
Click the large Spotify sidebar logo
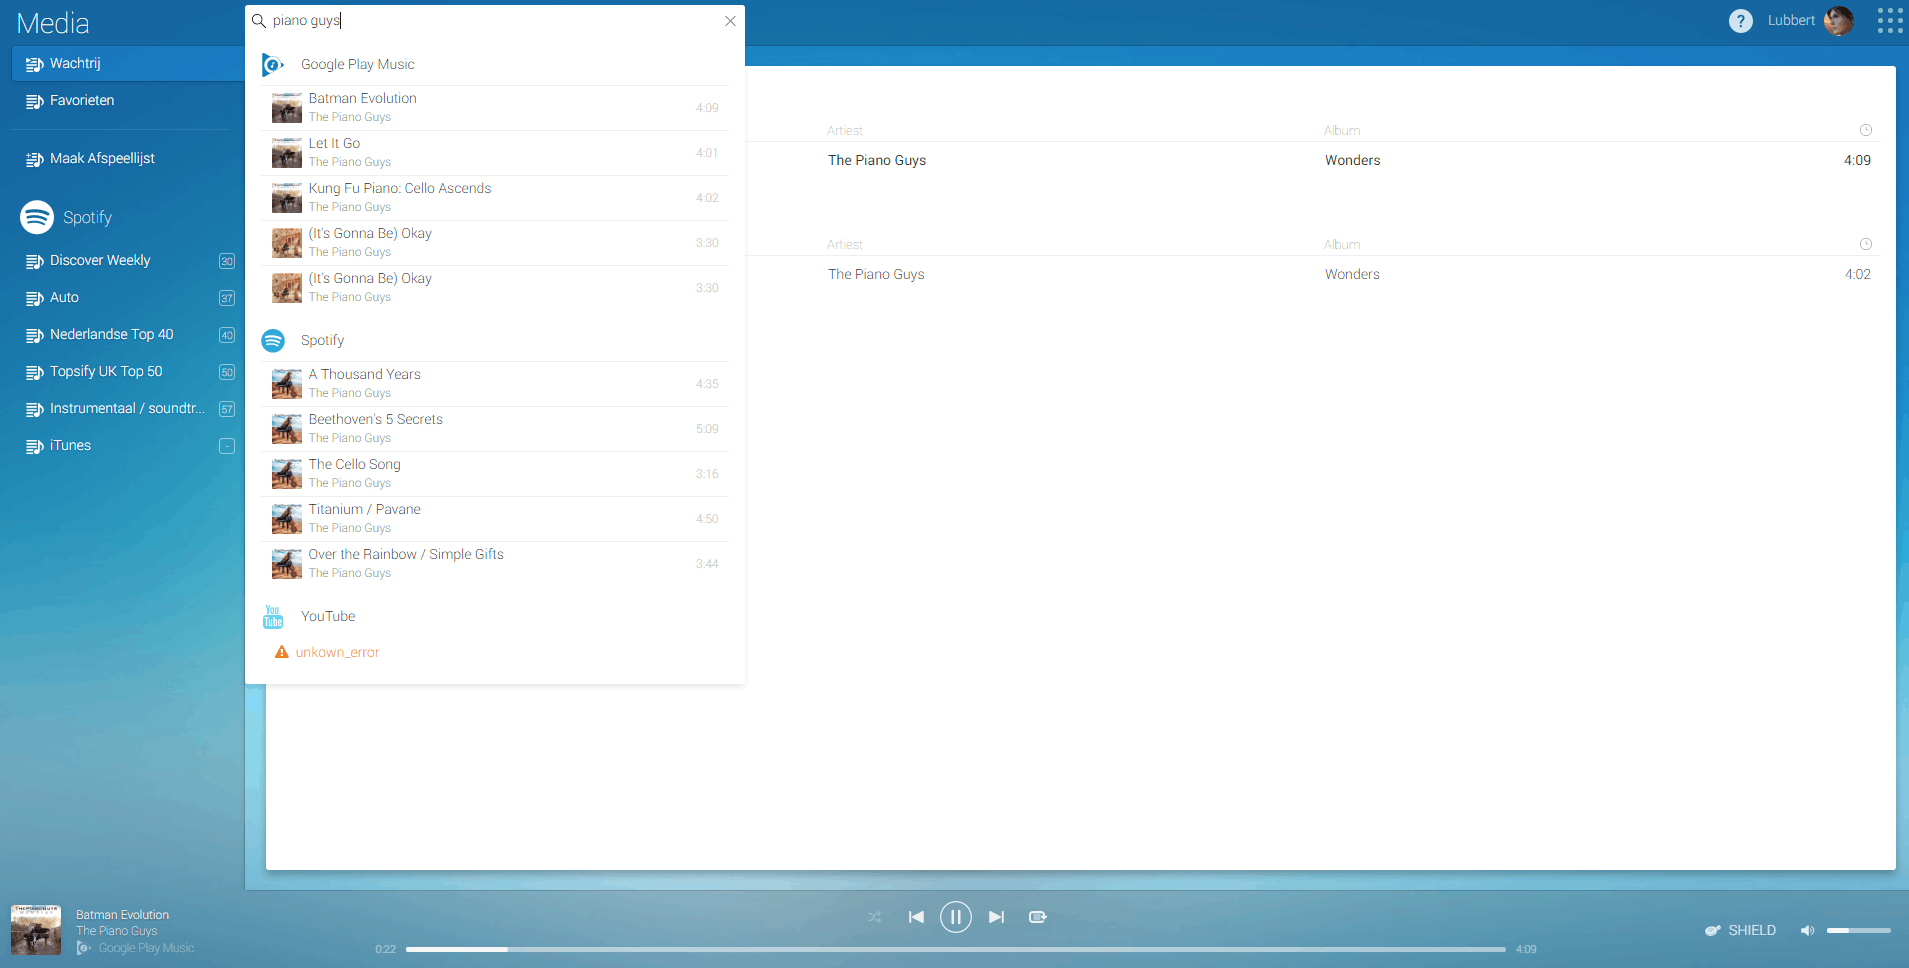37,217
